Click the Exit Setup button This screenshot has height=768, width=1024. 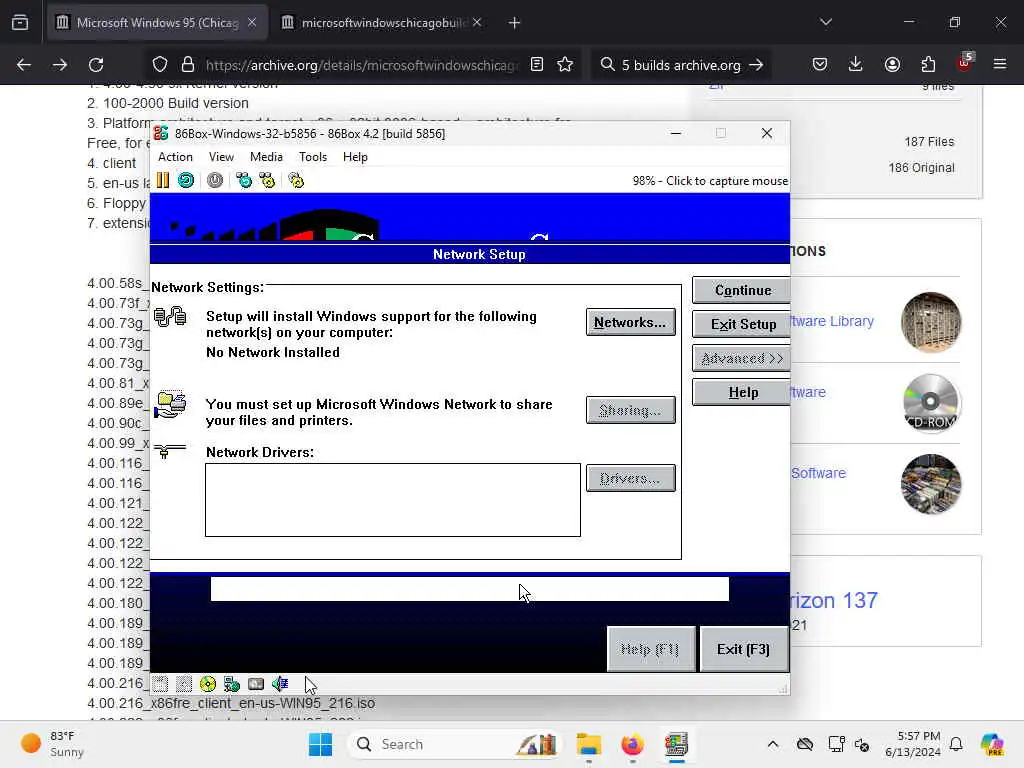pyautogui.click(x=741, y=324)
